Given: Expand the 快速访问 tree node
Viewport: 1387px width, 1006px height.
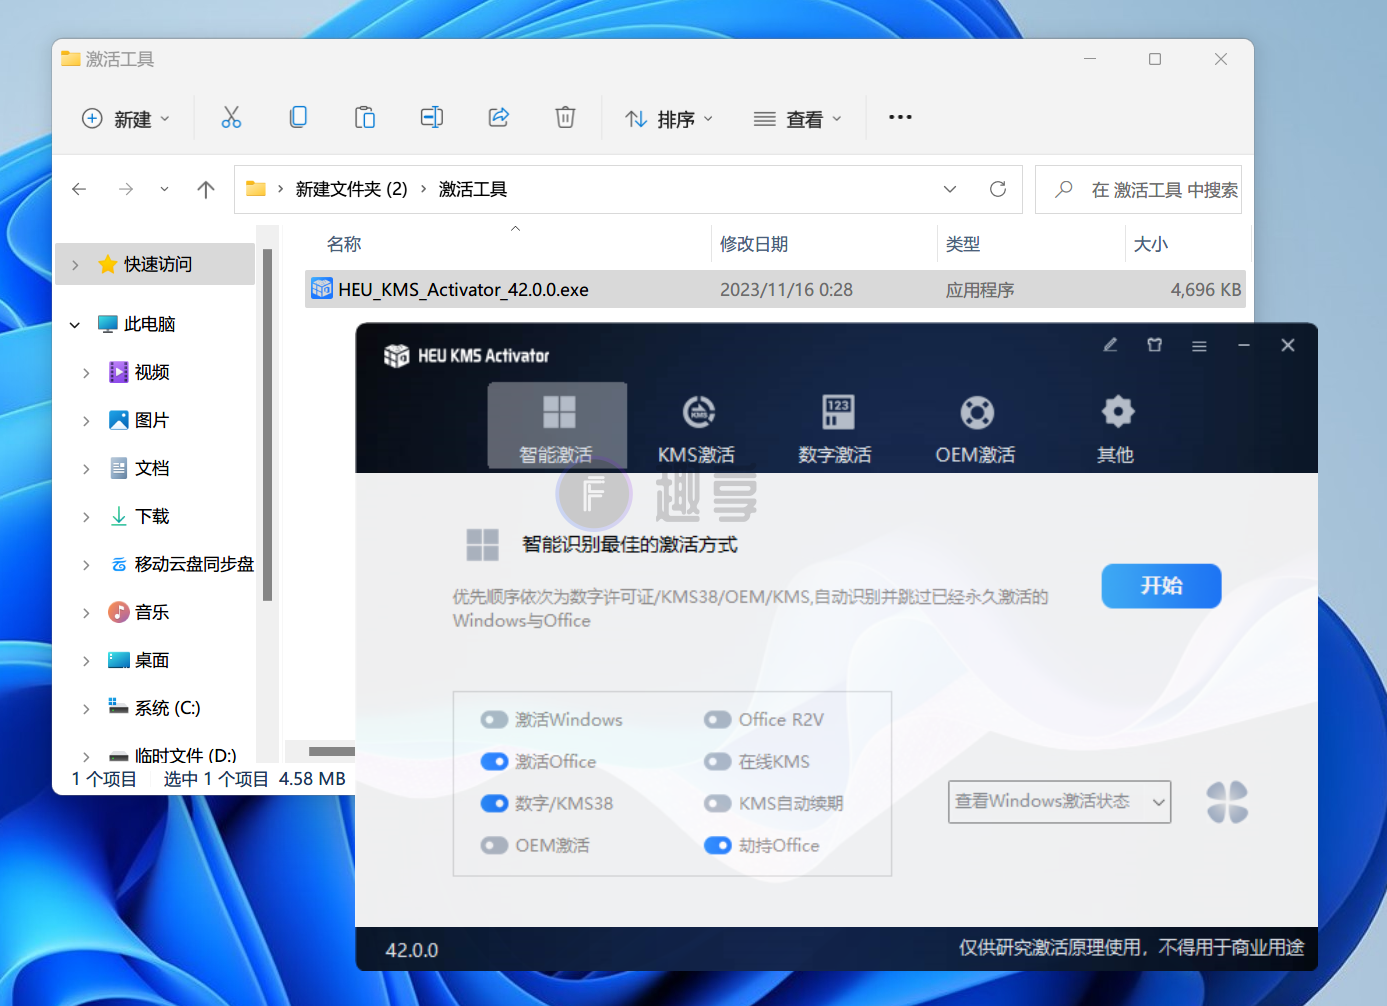Looking at the screenshot, I should click(75, 265).
